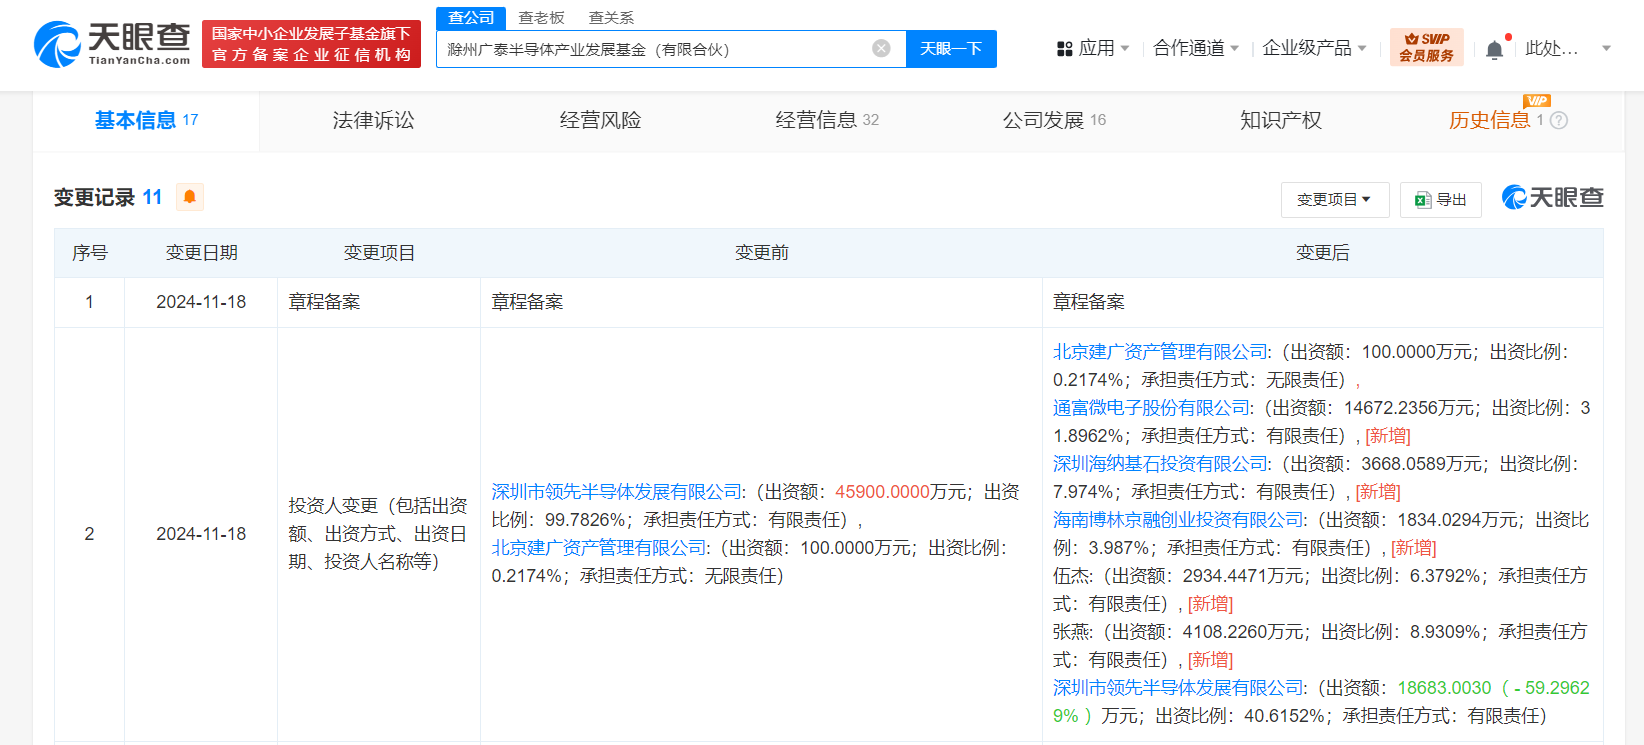The height and width of the screenshot is (745, 1644).
Task: Click the 天眼一下 search button
Action: [951, 49]
